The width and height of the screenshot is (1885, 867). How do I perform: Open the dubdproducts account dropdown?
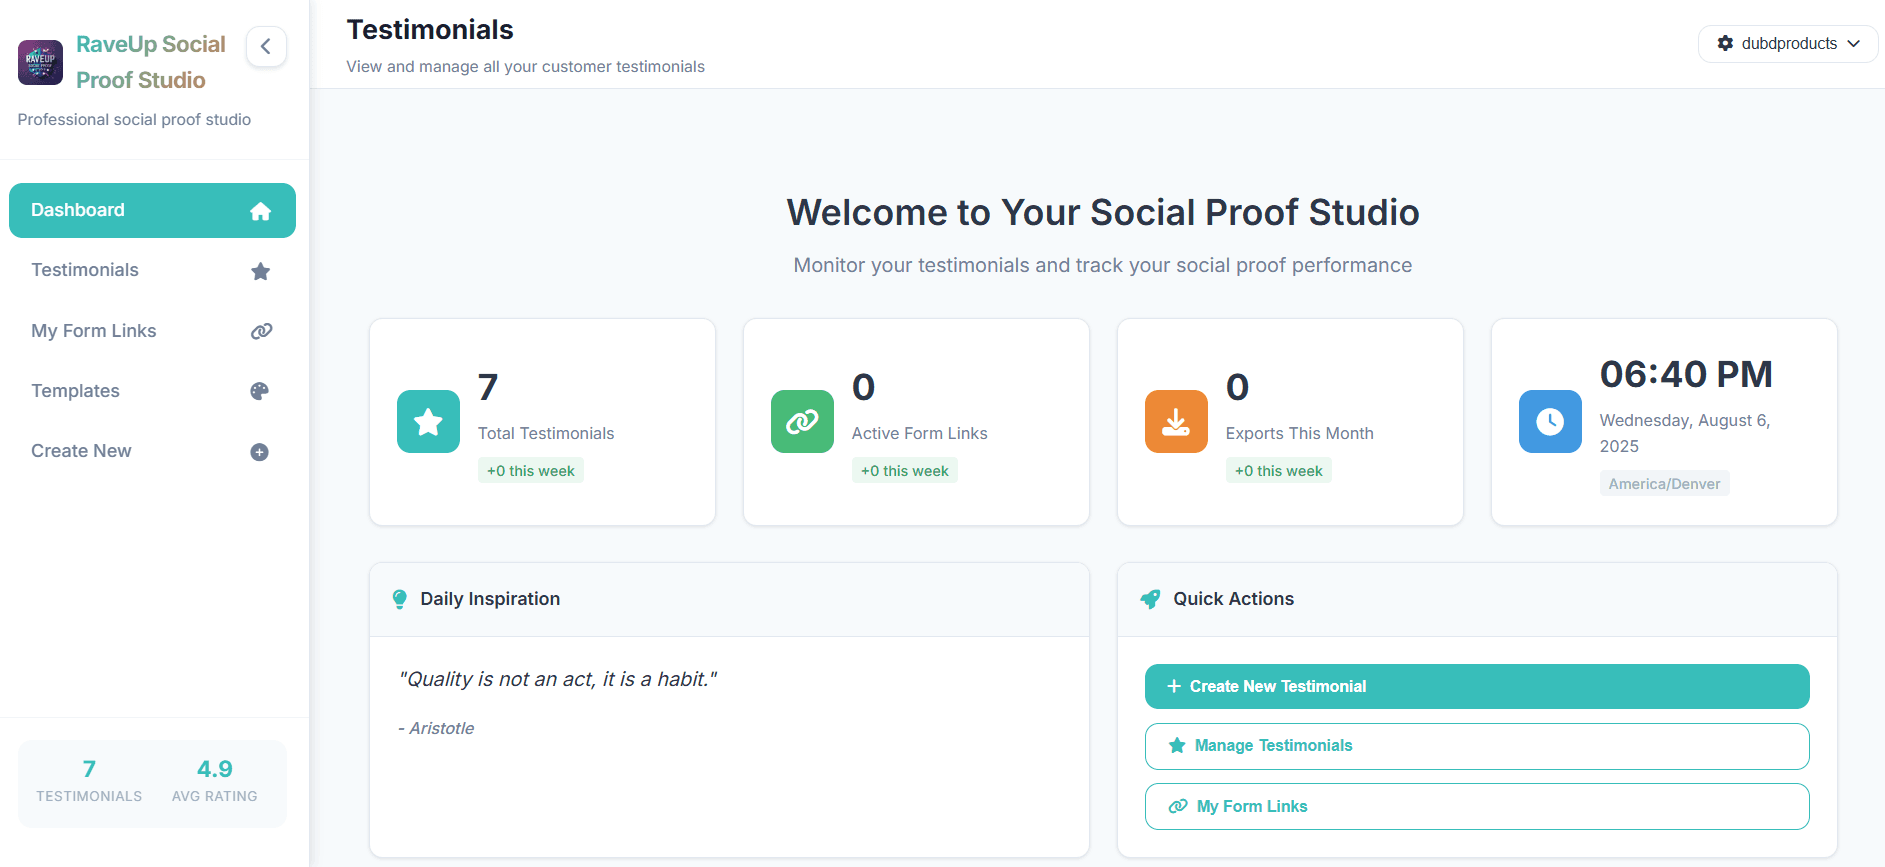[x=1787, y=44]
